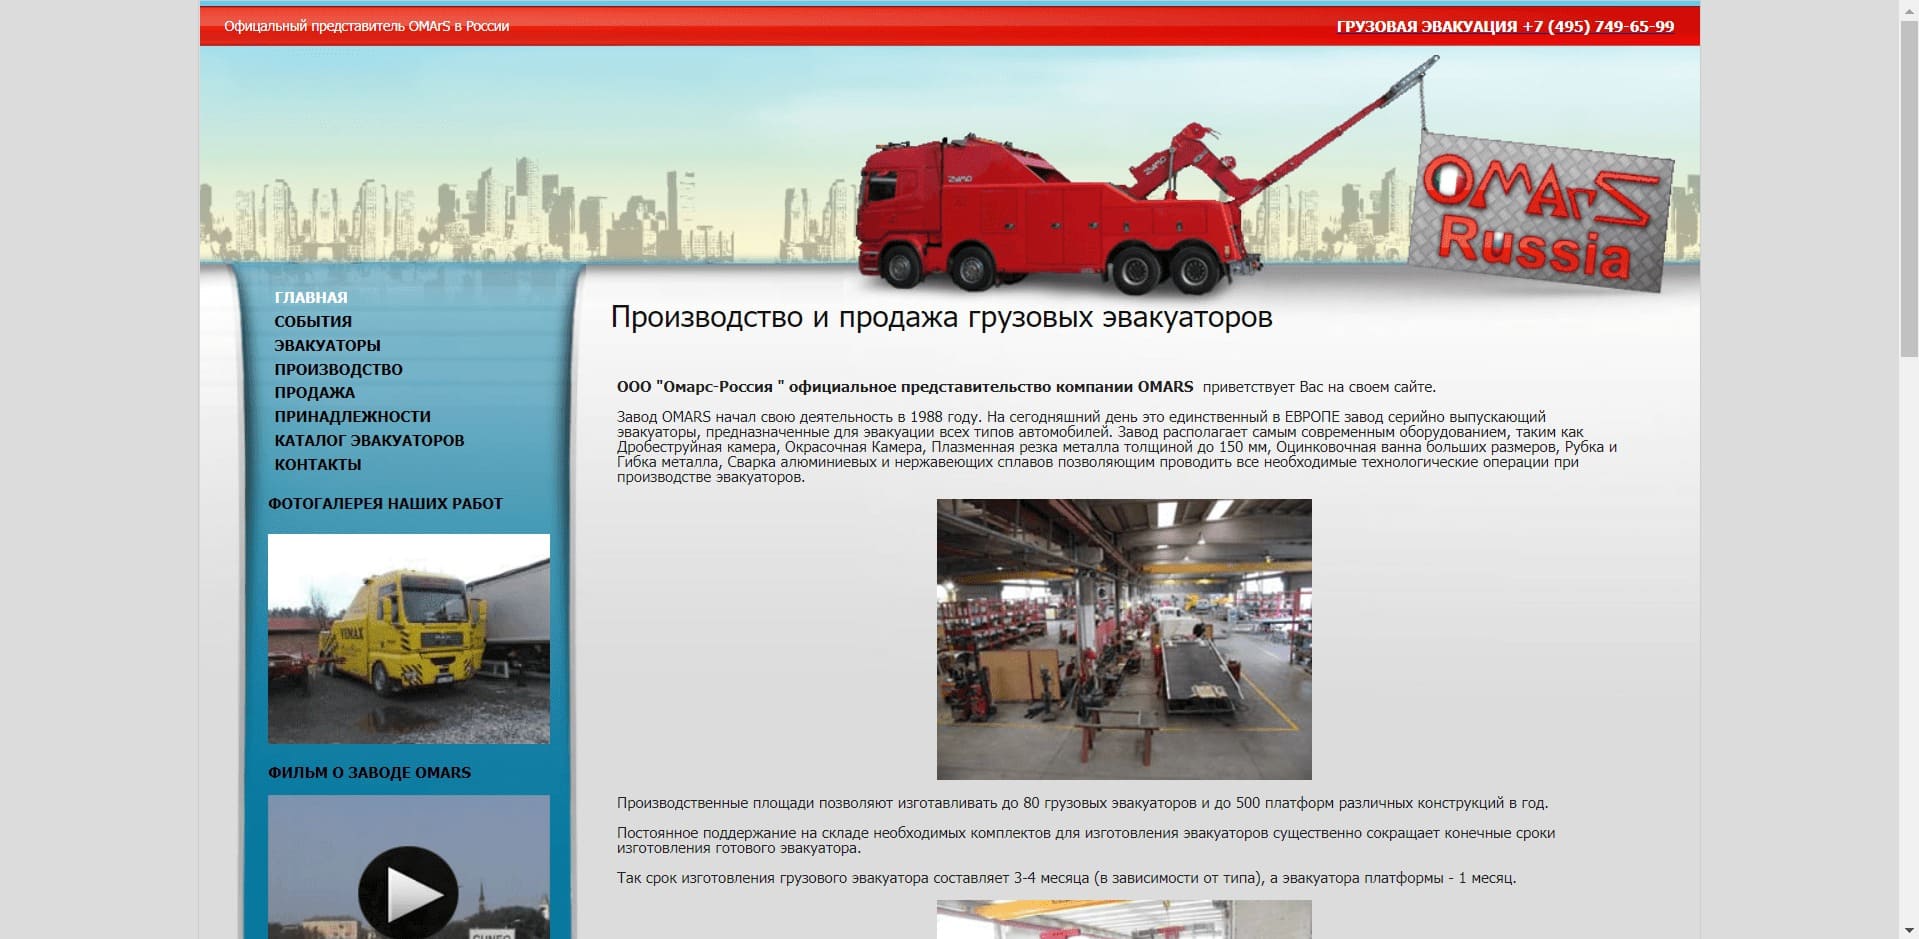Click the play button on factory film
Screen dimensions: 1919x939
408,893
